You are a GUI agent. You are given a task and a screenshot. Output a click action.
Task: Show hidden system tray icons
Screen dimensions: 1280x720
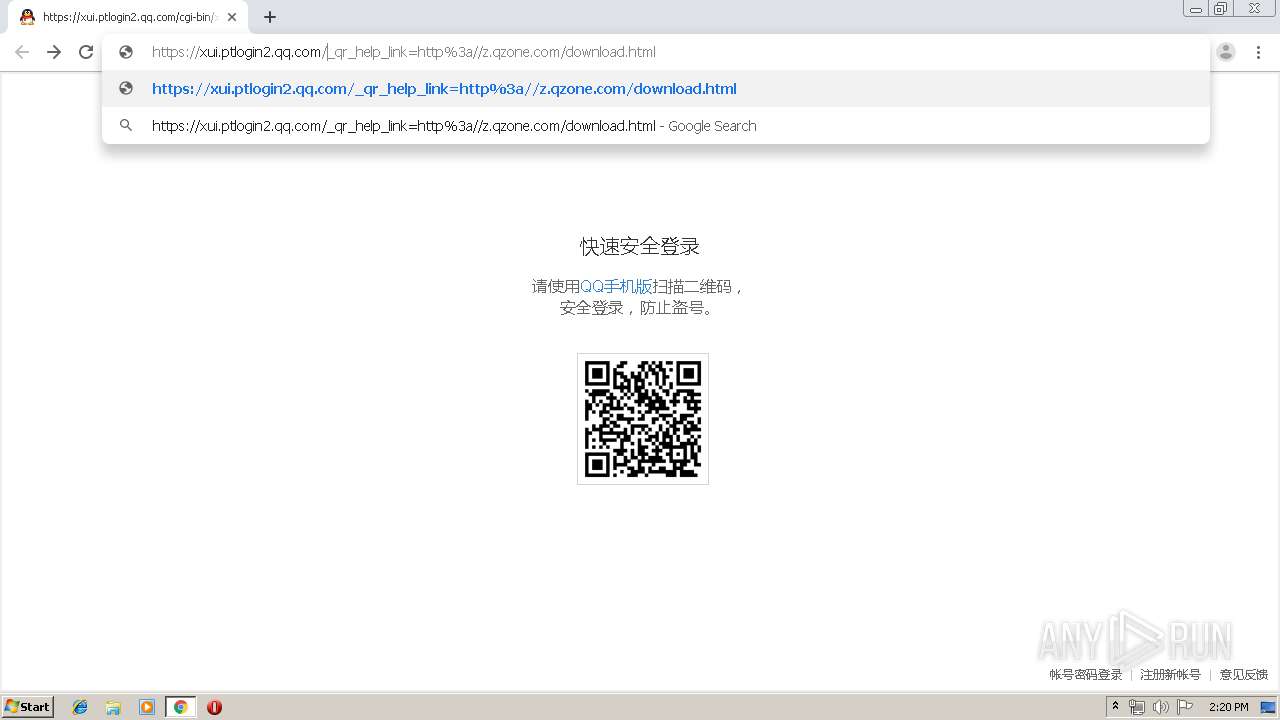[1115, 707]
